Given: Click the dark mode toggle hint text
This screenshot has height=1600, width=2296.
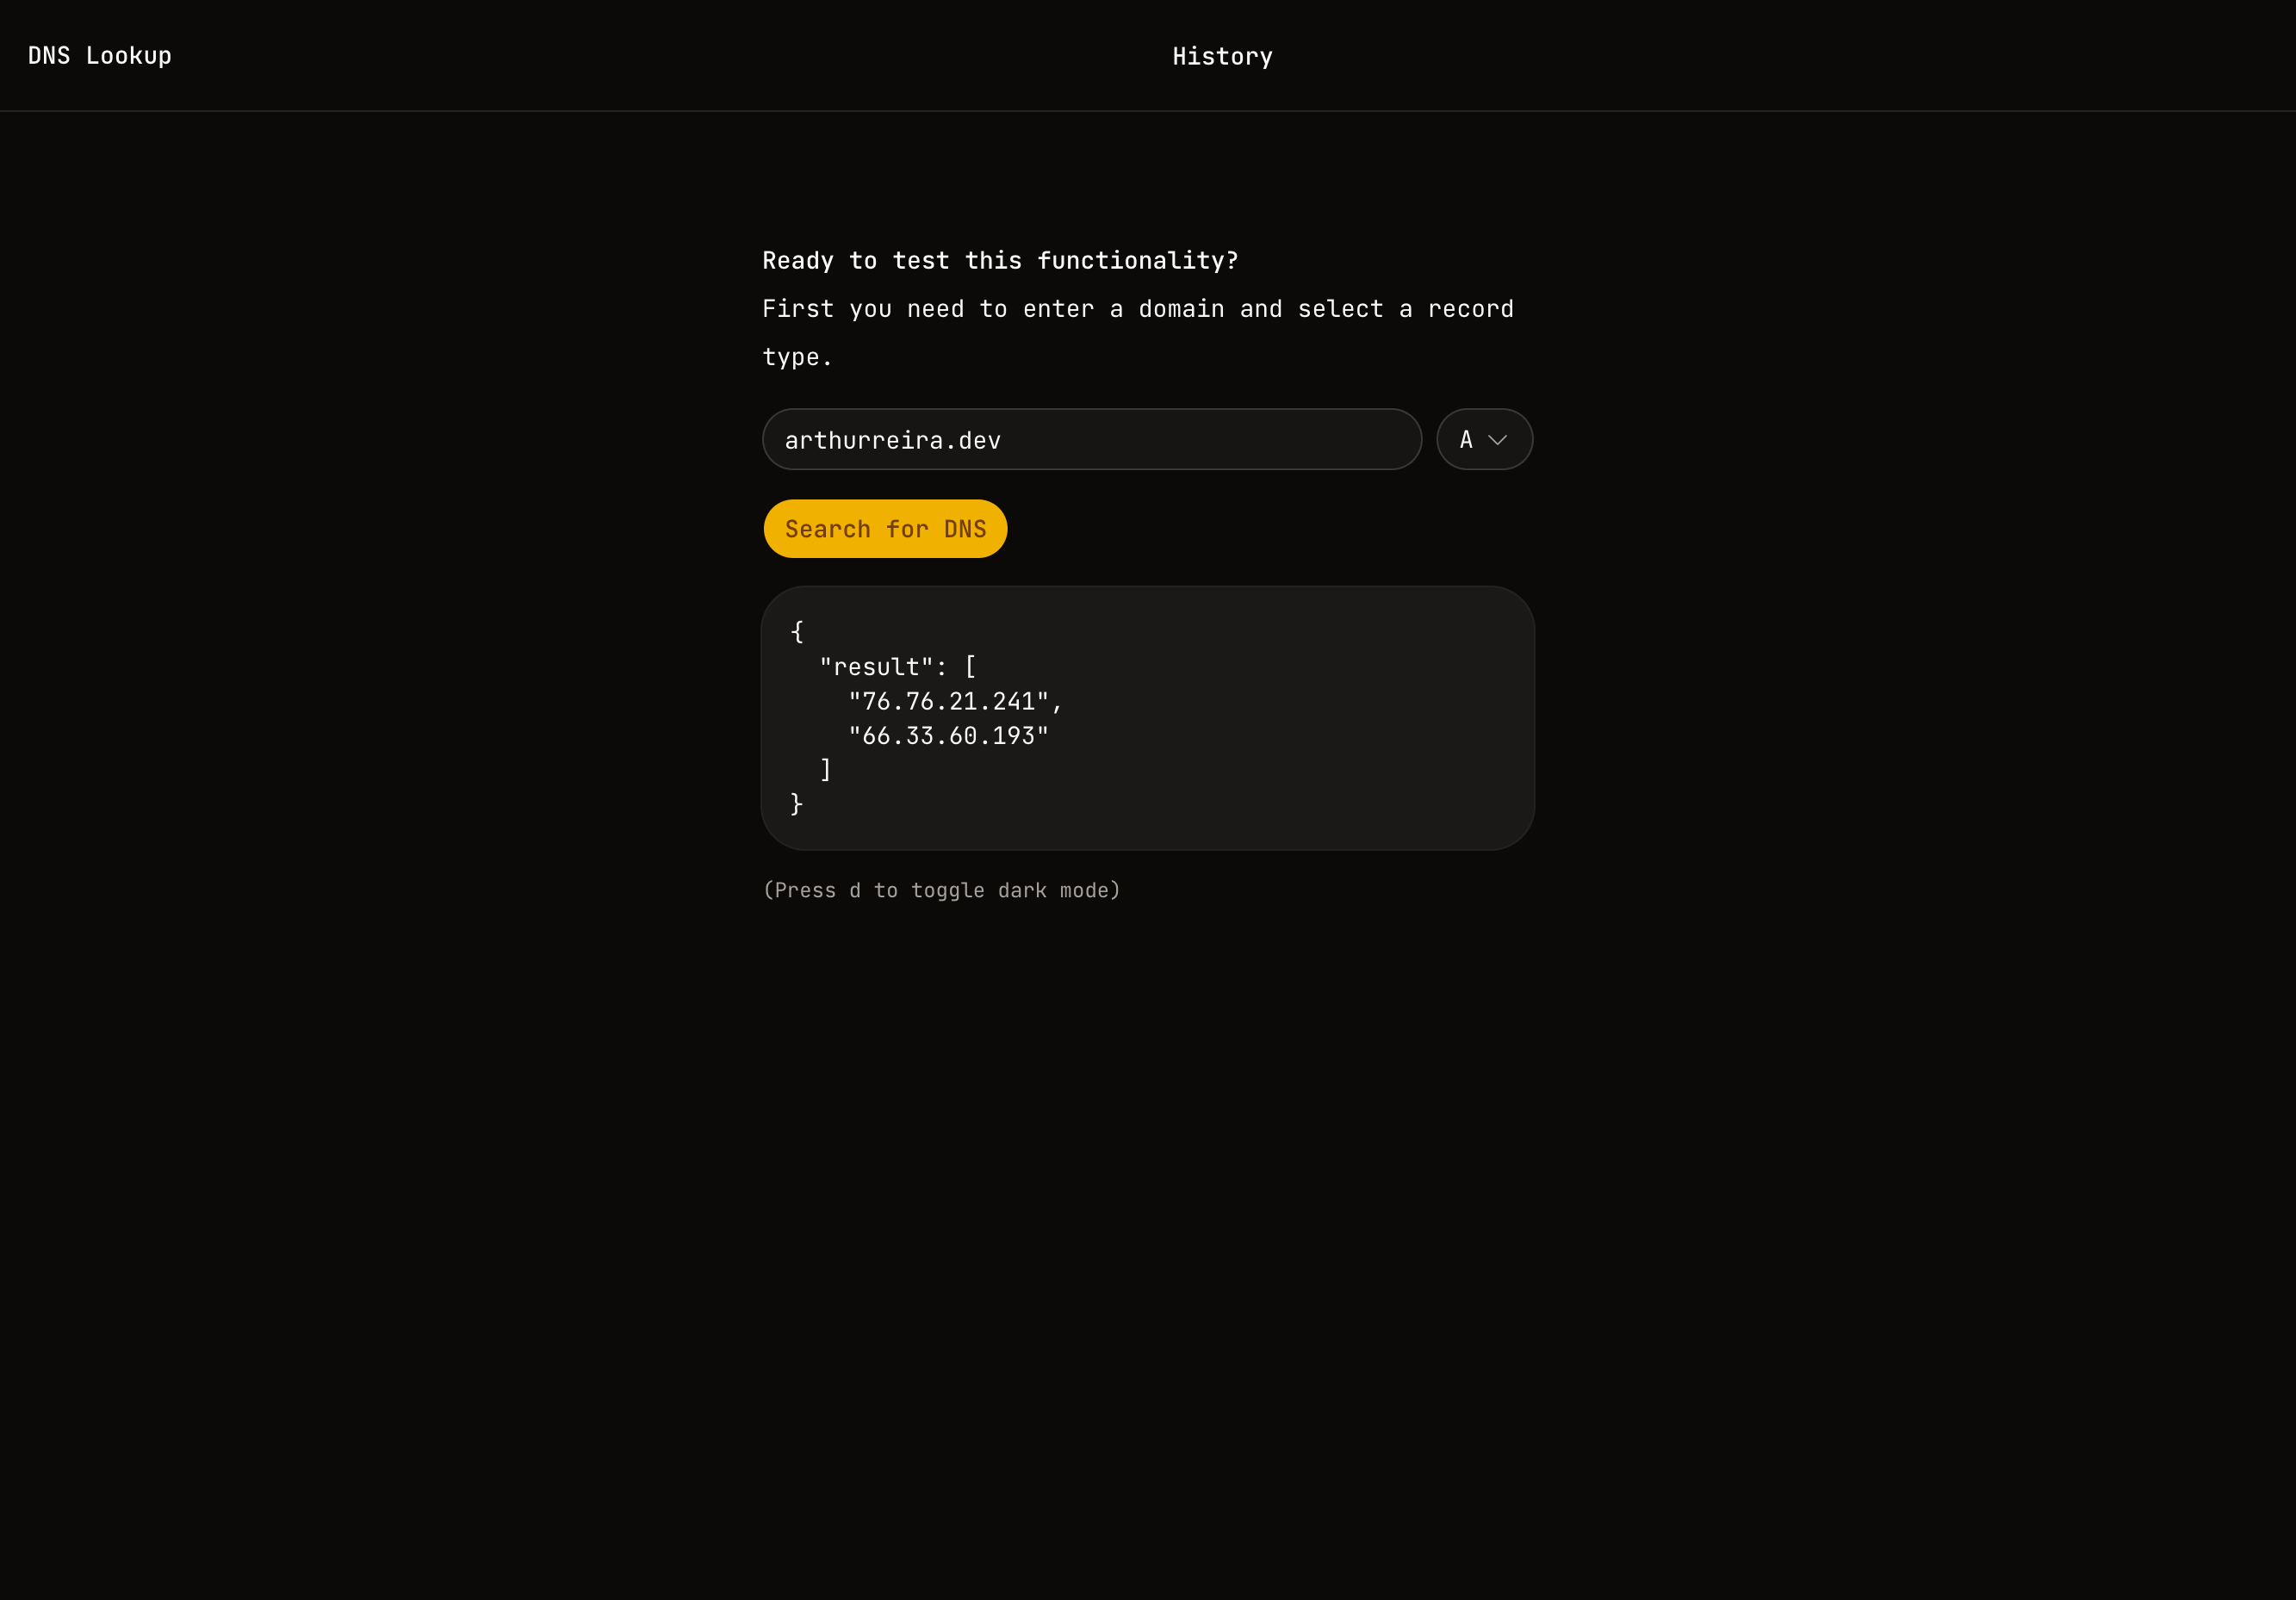Looking at the screenshot, I should [941, 890].
